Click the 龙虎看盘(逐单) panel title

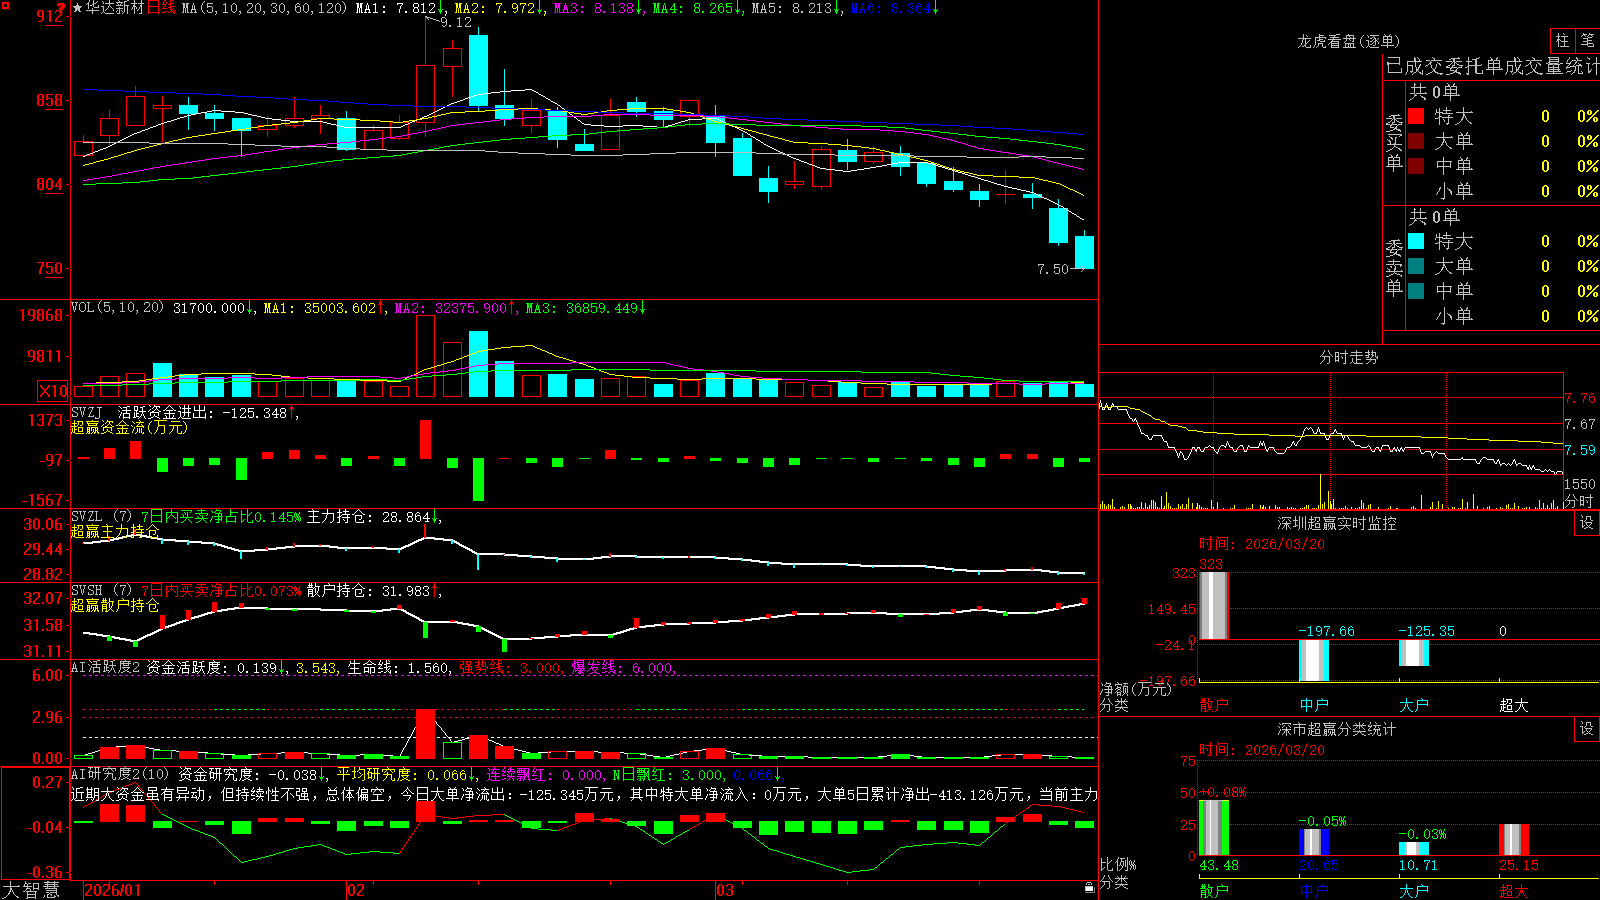click(1349, 41)
